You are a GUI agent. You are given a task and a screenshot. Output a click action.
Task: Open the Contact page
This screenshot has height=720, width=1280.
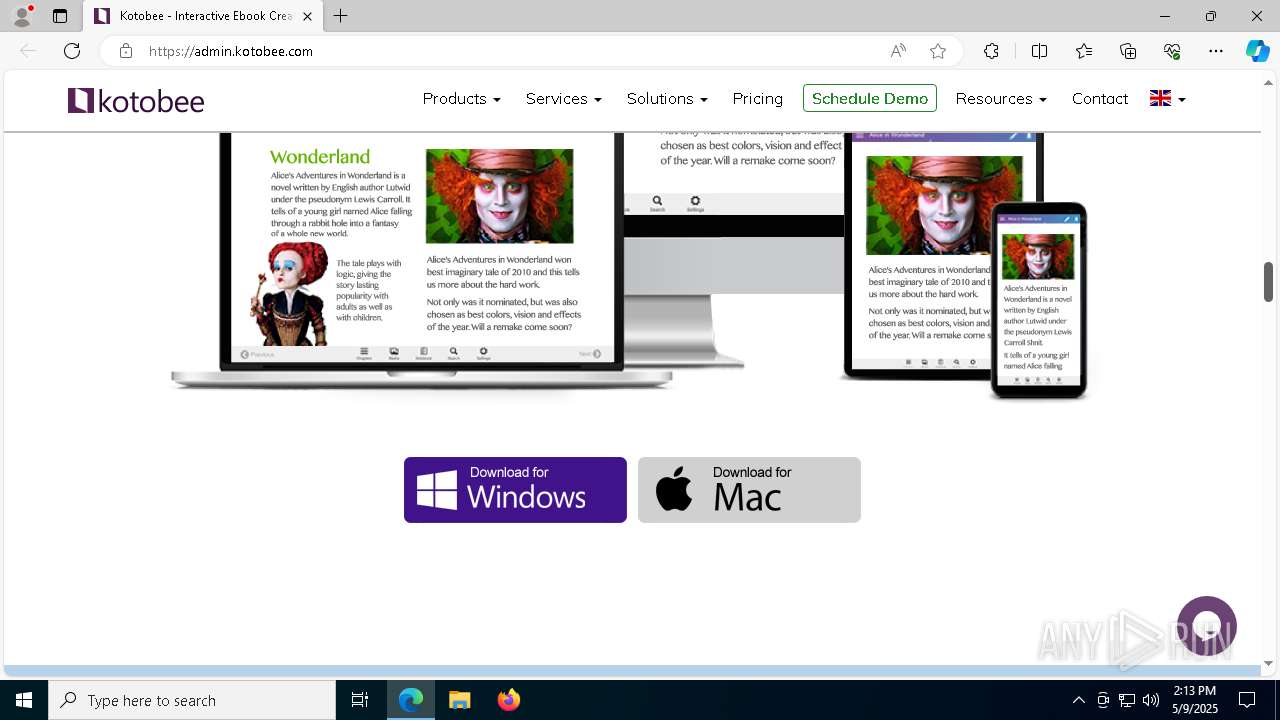[x=1100, y=98]
